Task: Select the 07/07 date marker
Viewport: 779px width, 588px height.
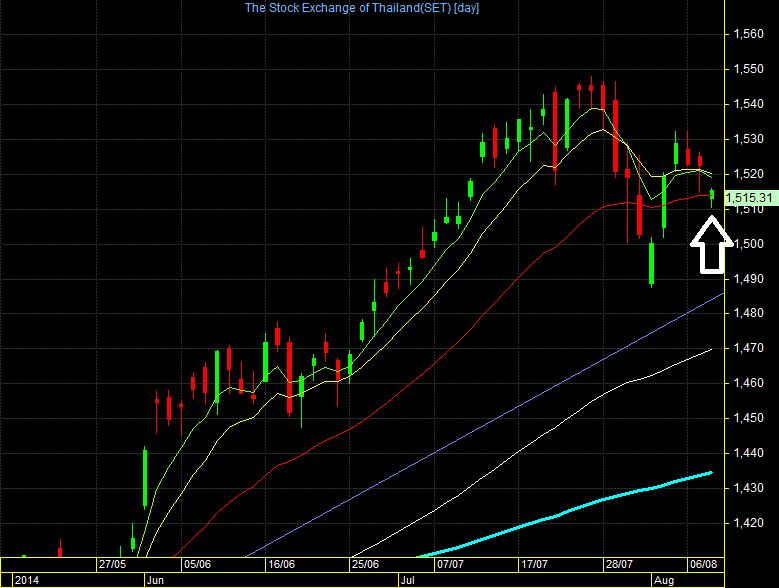Action: [450, 564]
